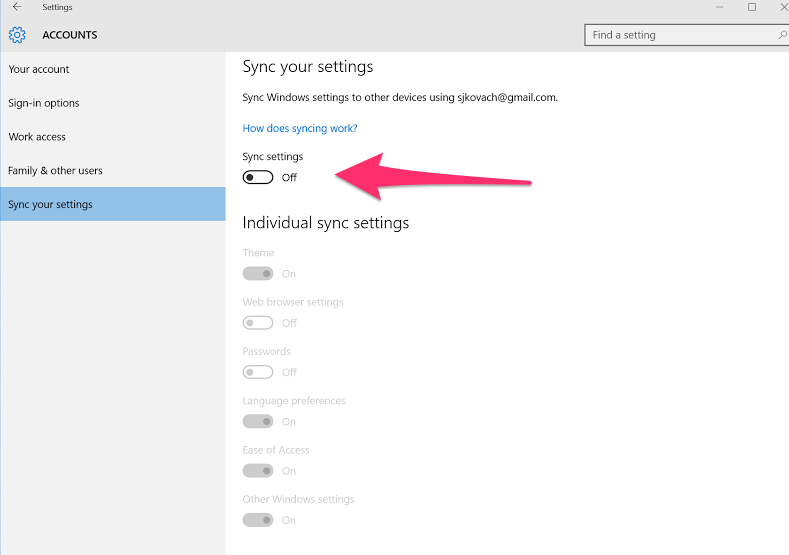The image size is (789, 555).
Task: Open Family & other users section
Action: (x=113, y=170)
